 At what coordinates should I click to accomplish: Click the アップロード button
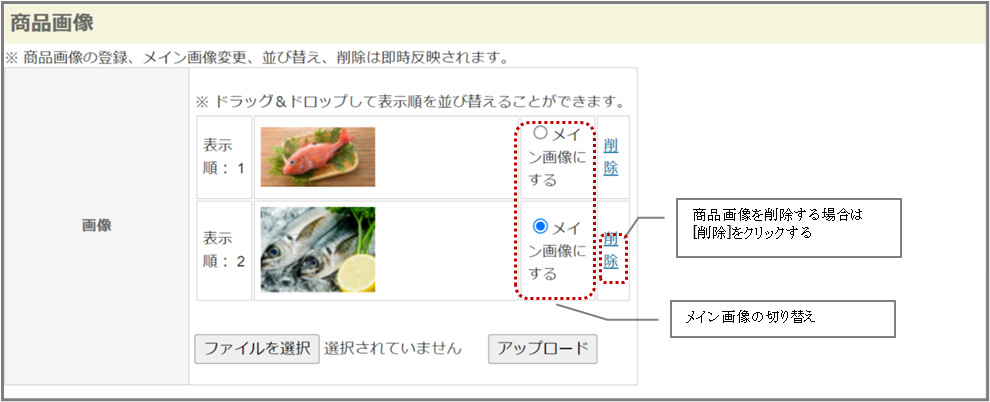[542, 348]
